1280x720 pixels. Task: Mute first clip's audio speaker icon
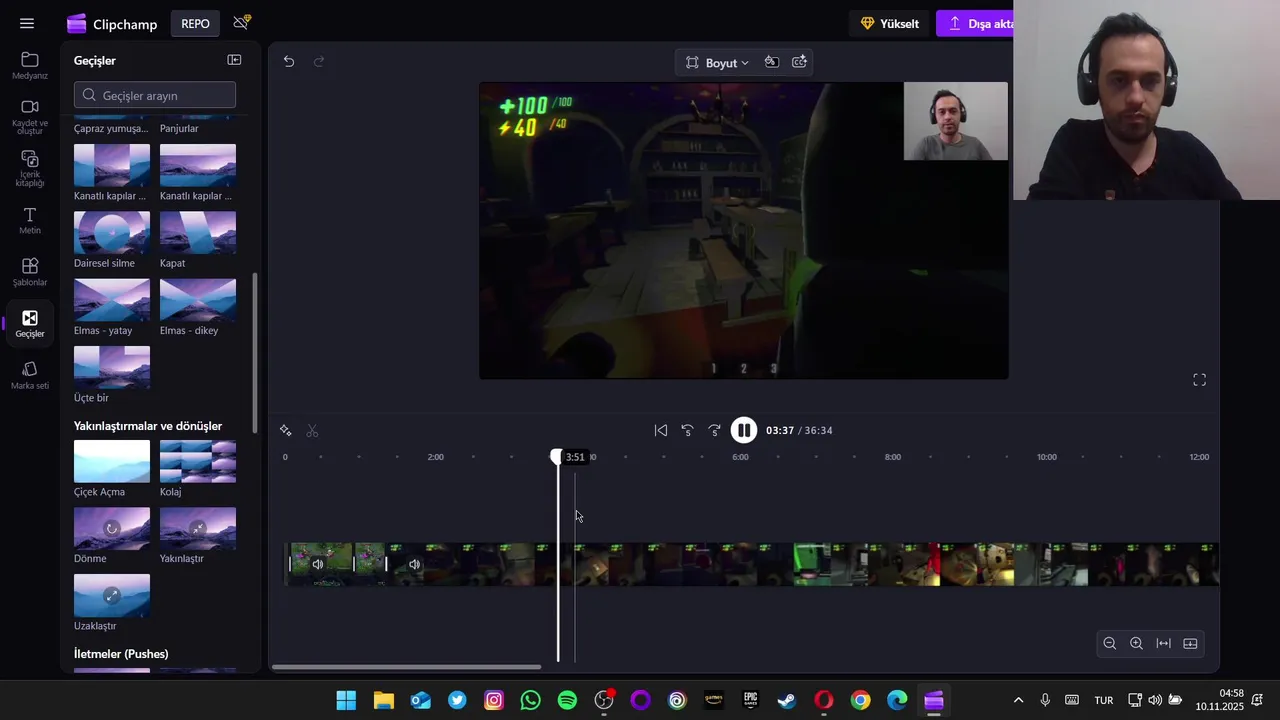318,564
